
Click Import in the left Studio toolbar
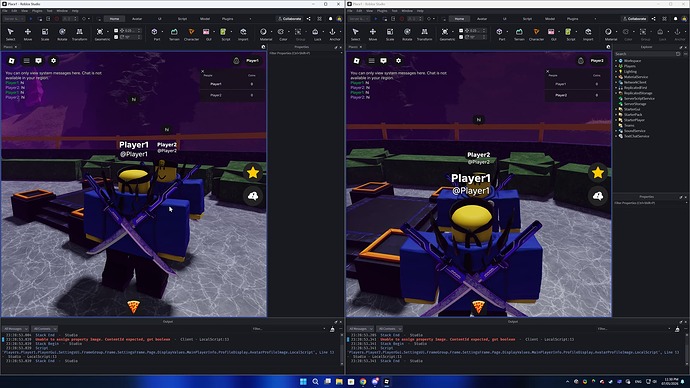pyautogui.click(x=243, y=34)
